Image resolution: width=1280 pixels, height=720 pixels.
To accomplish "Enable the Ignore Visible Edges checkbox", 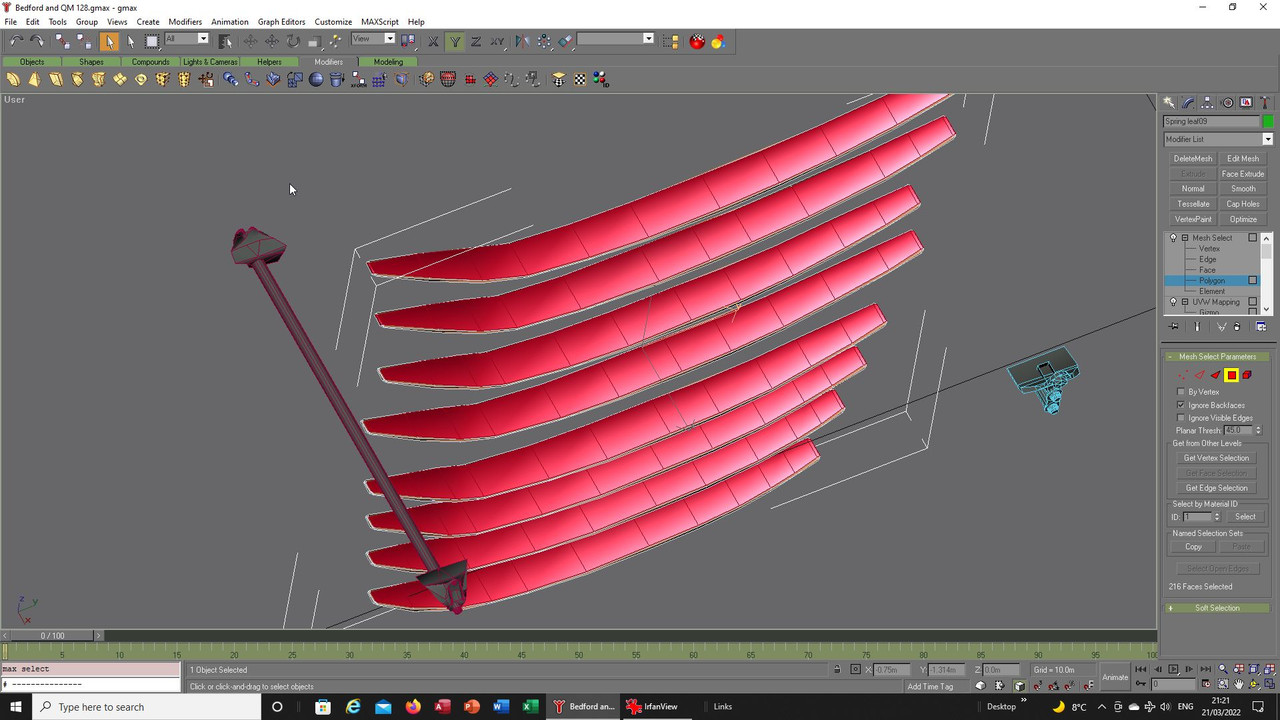I will (x=1181, y=418).
